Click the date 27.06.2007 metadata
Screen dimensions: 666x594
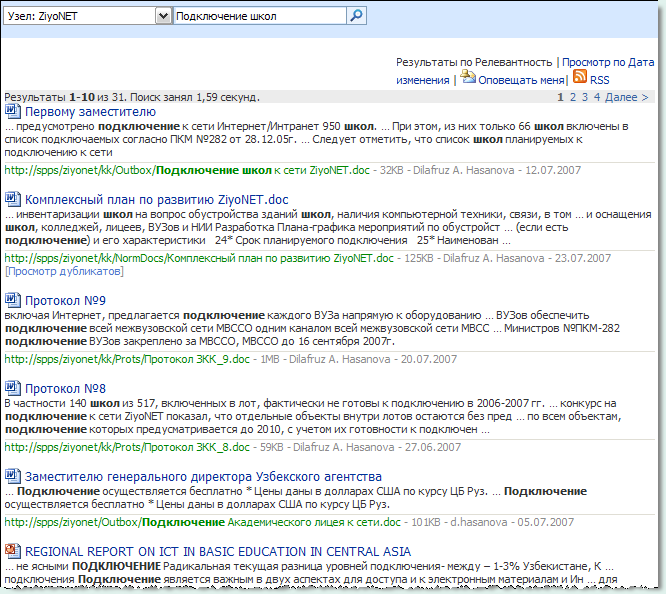click(x=433, y=447)
